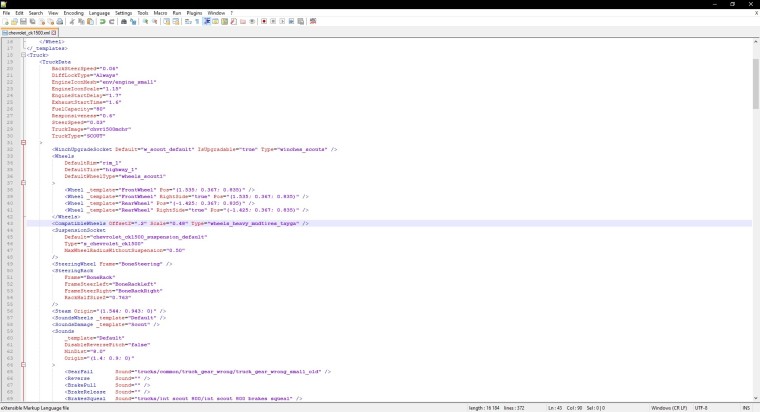Click the Copy toolbar icon
Screen dimensions: 760x412
coord(81,21)
